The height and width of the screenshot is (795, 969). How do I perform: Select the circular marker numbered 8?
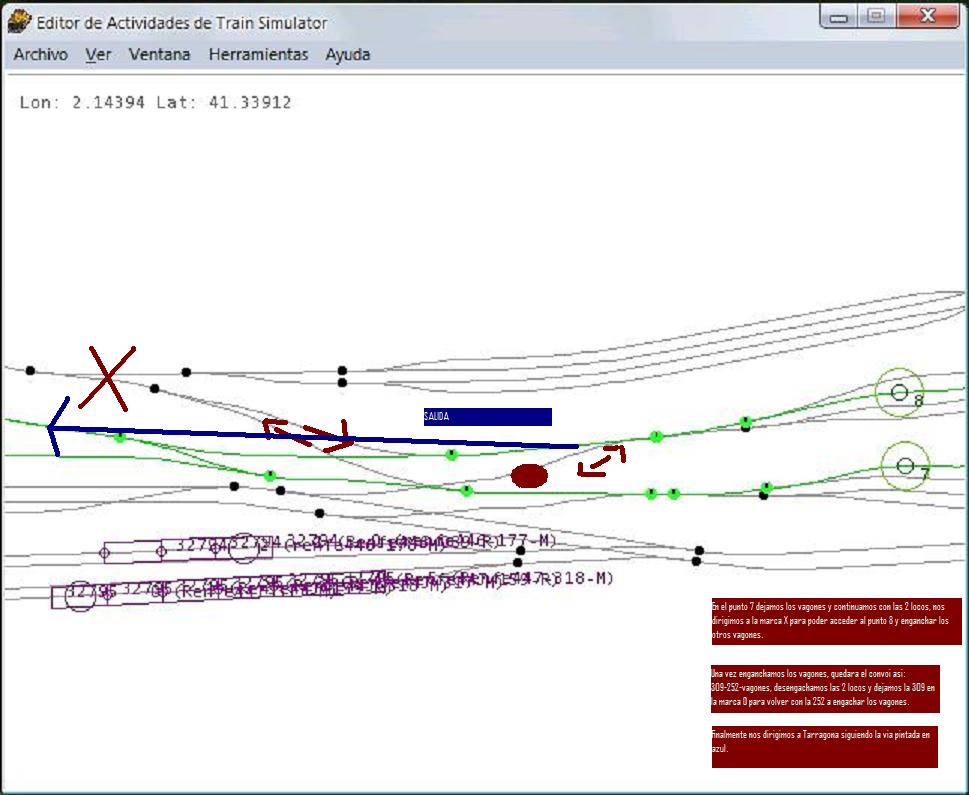[899, 392]
